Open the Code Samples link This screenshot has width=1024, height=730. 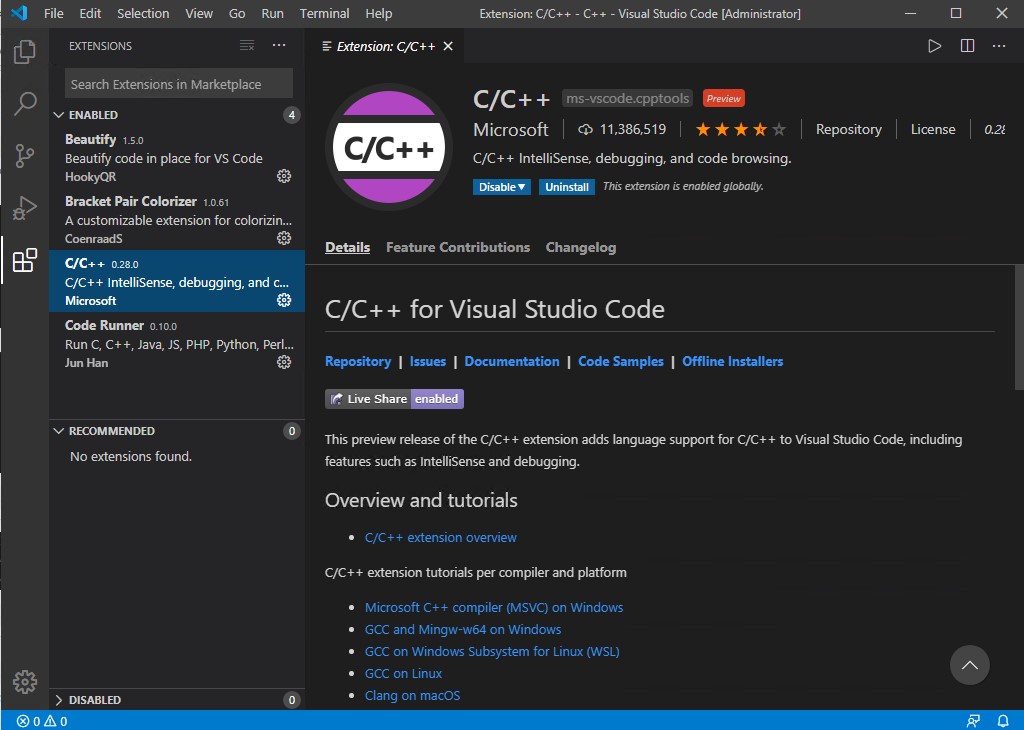(621, 361)
